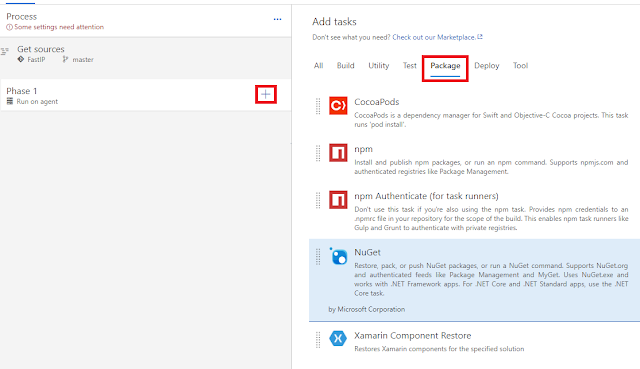
Task: Click the NuGet task icon
Action: tap(338, 256)
